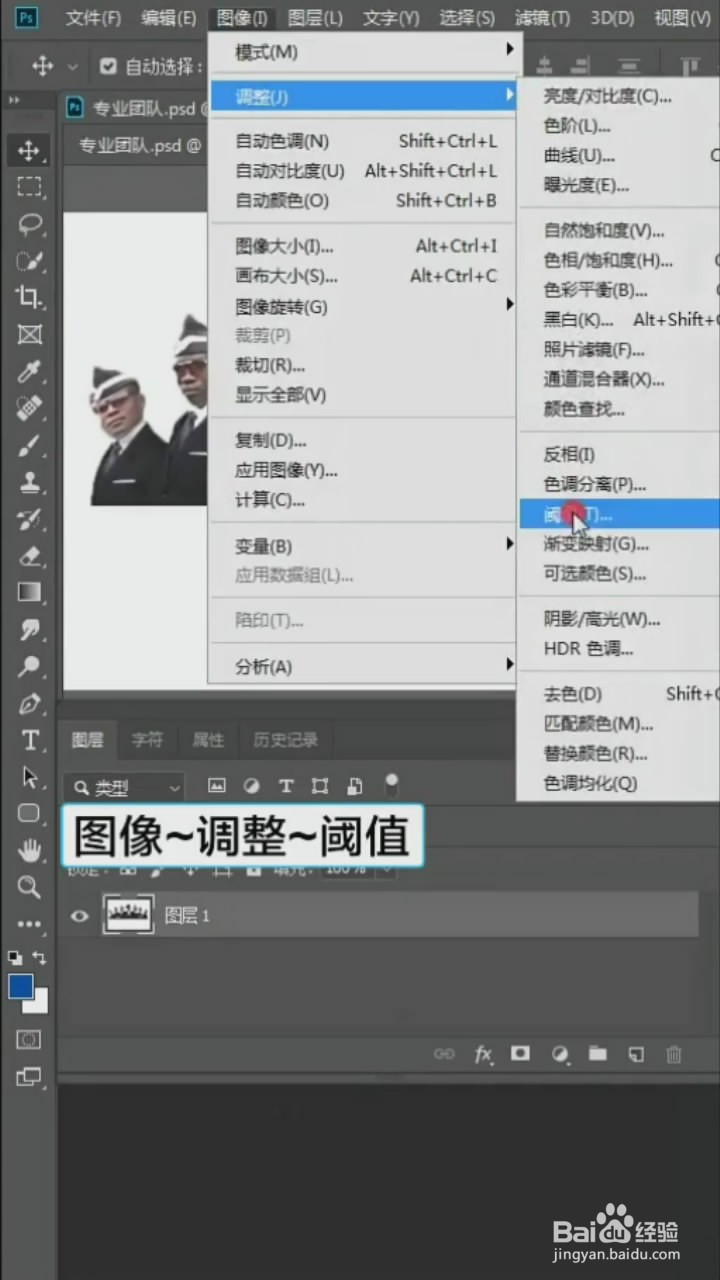Swap foreground and background colors

tap(39, 957)
